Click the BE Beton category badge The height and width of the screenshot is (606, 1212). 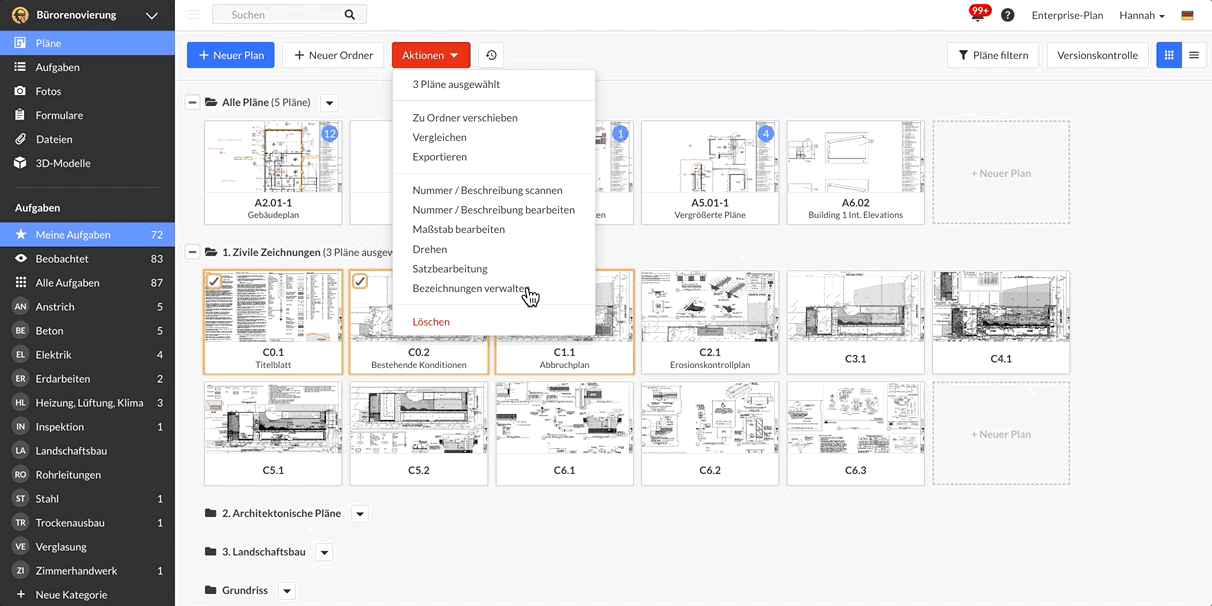(20, 331)
